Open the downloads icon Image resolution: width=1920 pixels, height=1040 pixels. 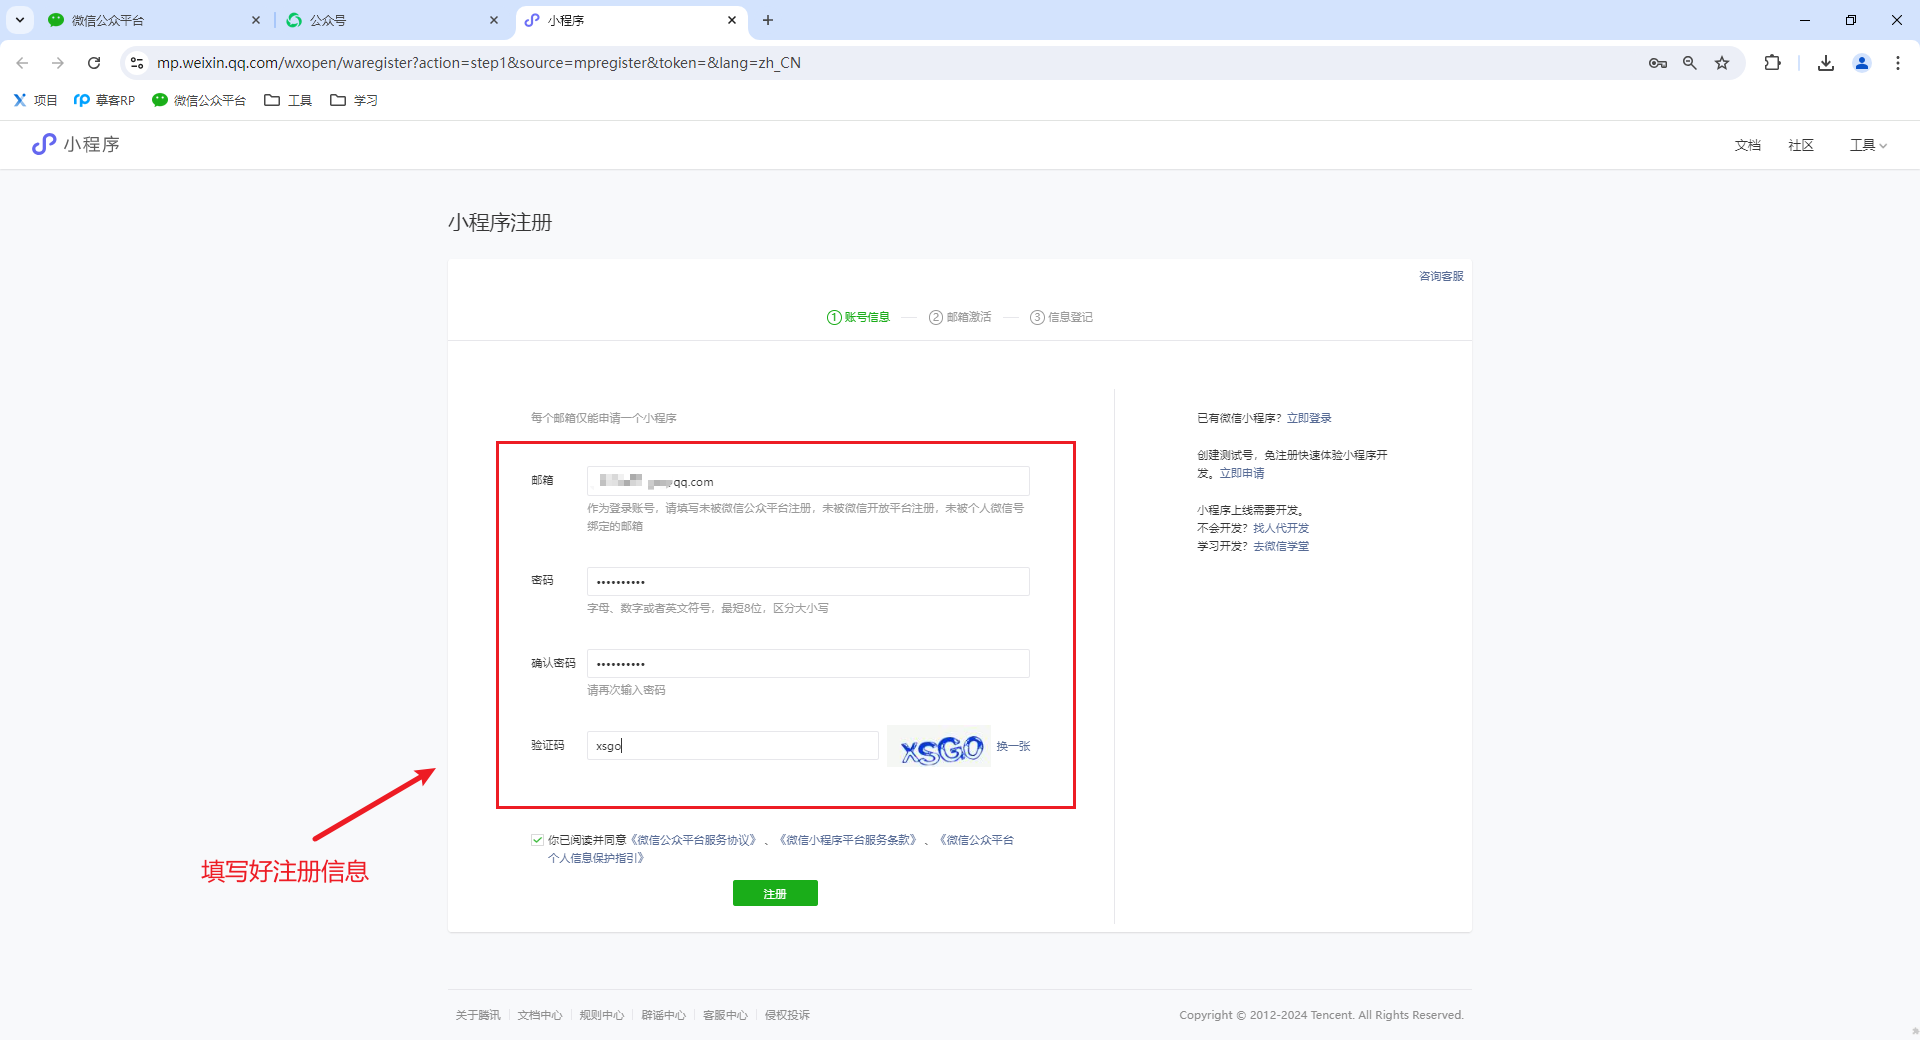[x=1826, y=63]
